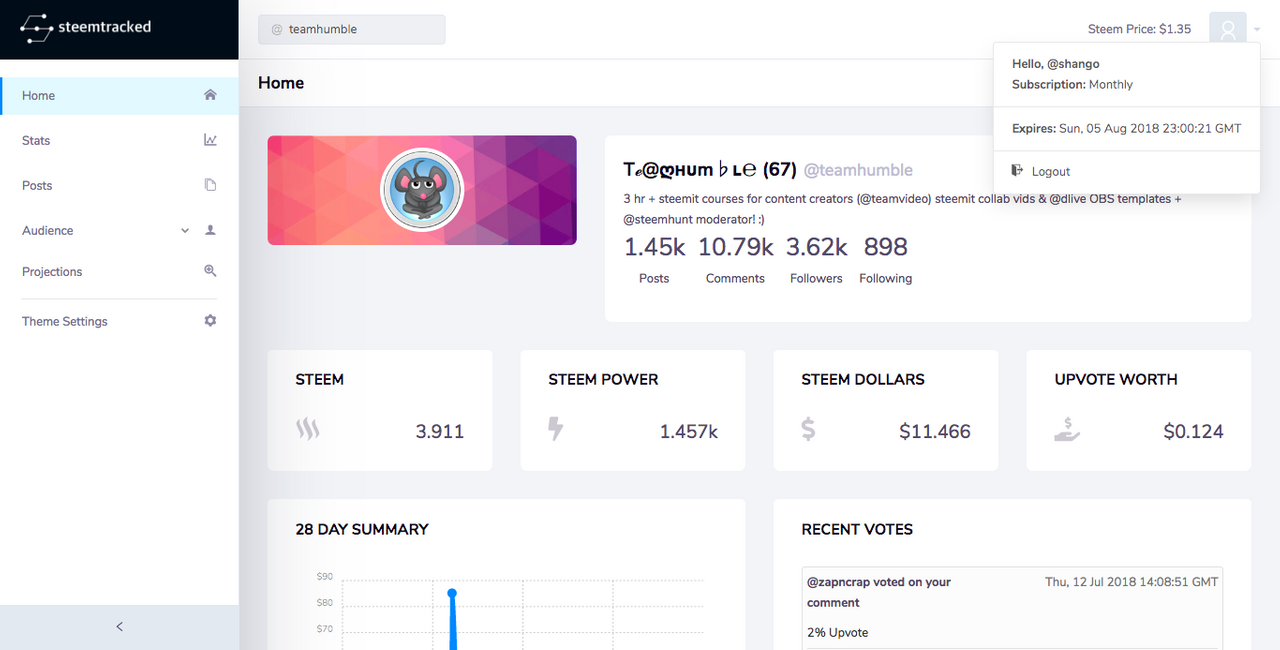The height and width of the screenshot is (650, 1280).
Task: Click the Steem Power lightning bolt icon
Action: click(x=556, y=430)
